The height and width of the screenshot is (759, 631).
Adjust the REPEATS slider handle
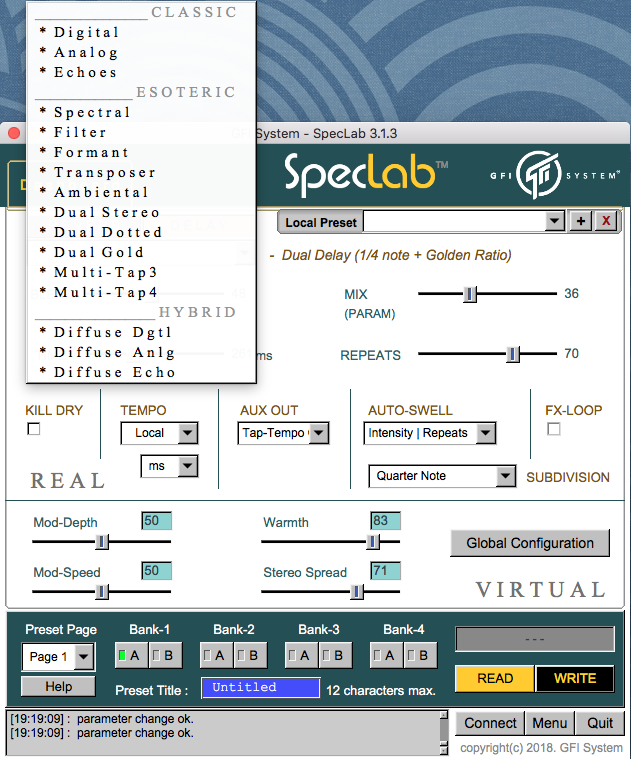[x=513, y=354]
